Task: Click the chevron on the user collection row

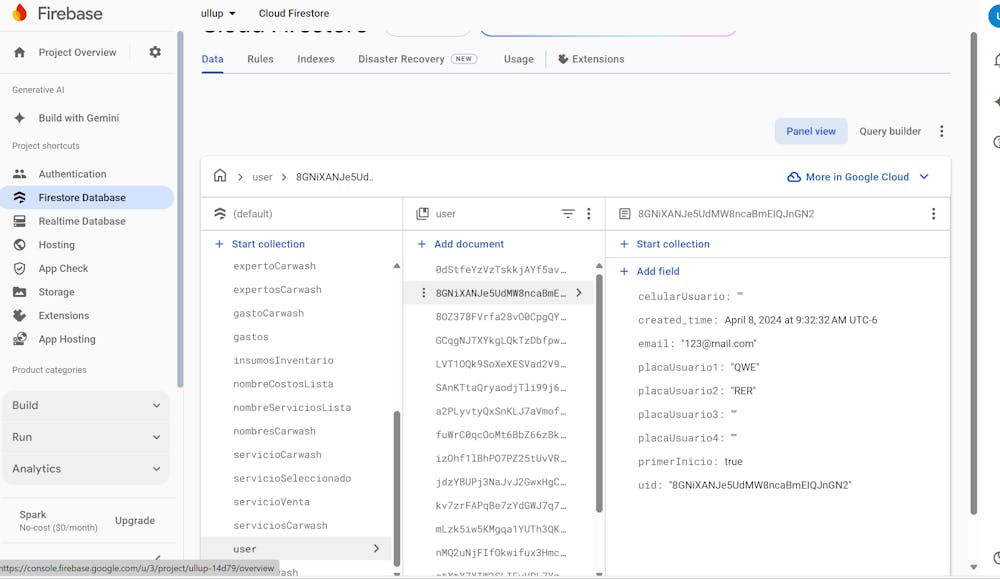Action: pos(376,548)
